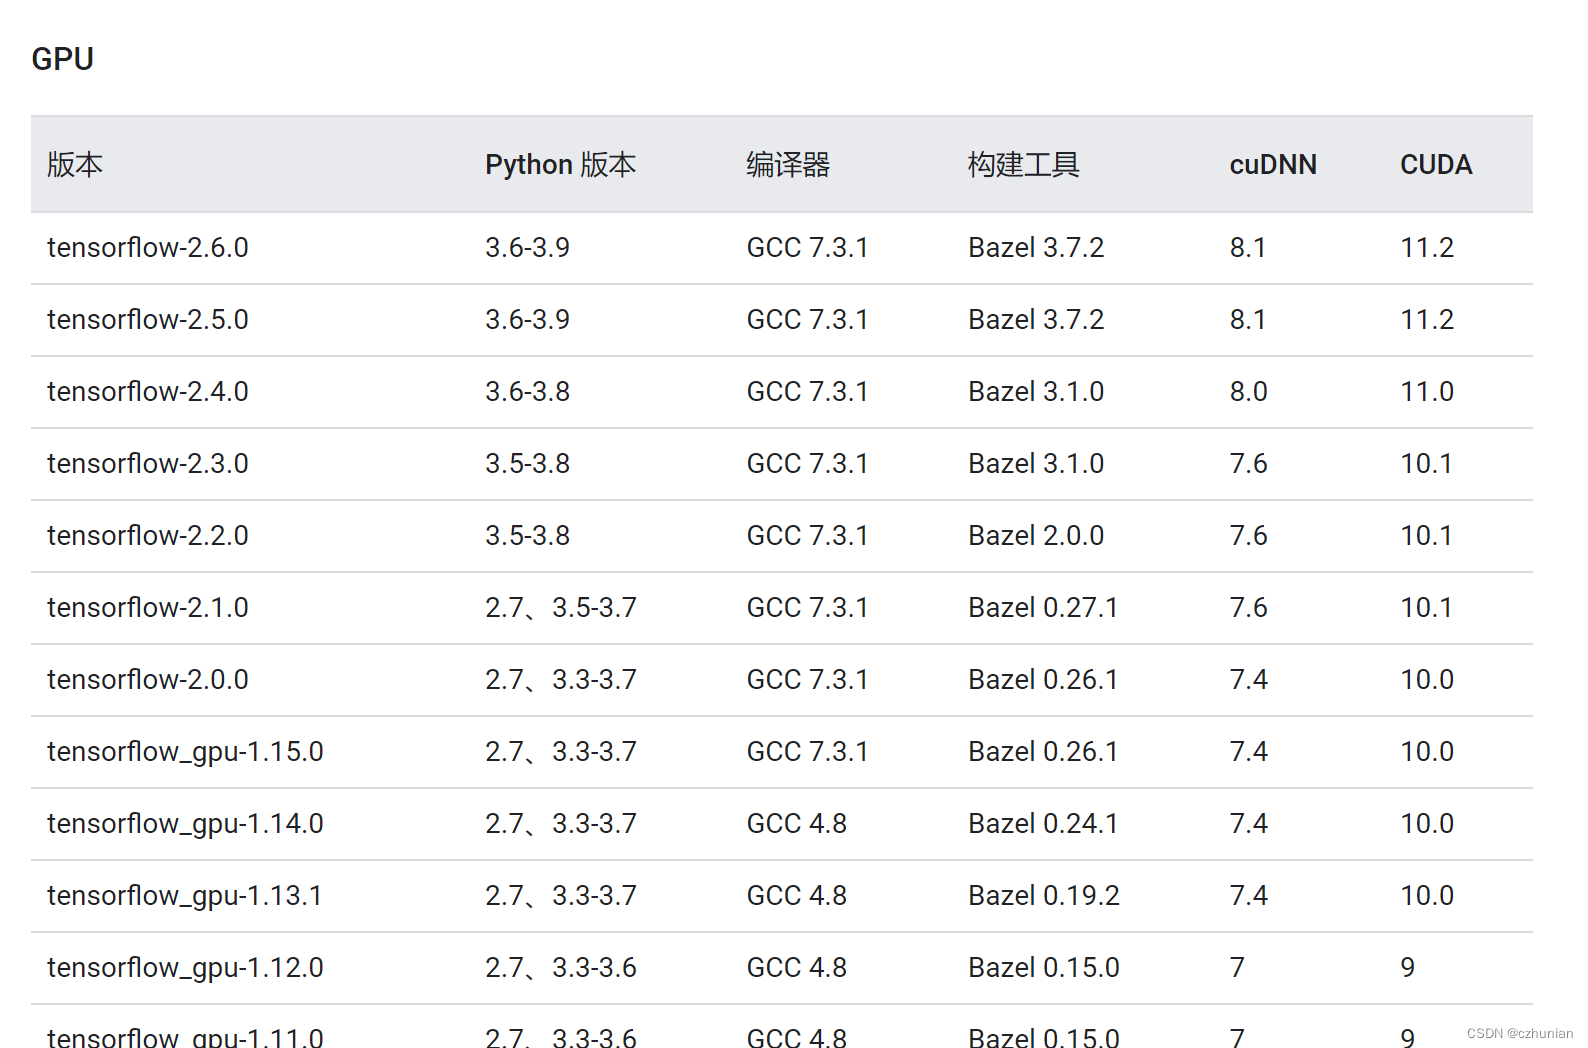This screenshot has width=1588, height=1048.
Task: Click GCC 4.8 in tensorflow_gpu-1.13.1 row
Action: 797,895
